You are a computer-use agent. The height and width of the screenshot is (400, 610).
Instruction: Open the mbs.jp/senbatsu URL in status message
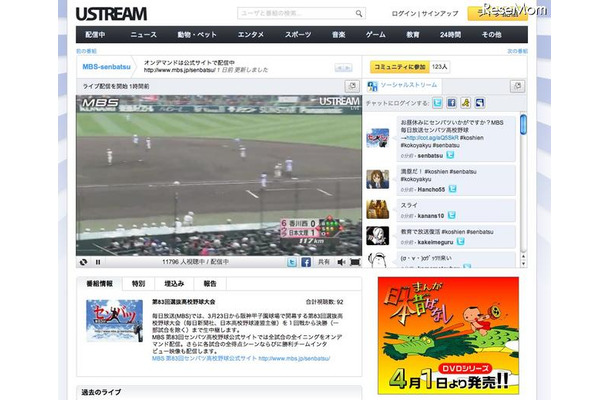pyautogui.click(x=179, y=70)
